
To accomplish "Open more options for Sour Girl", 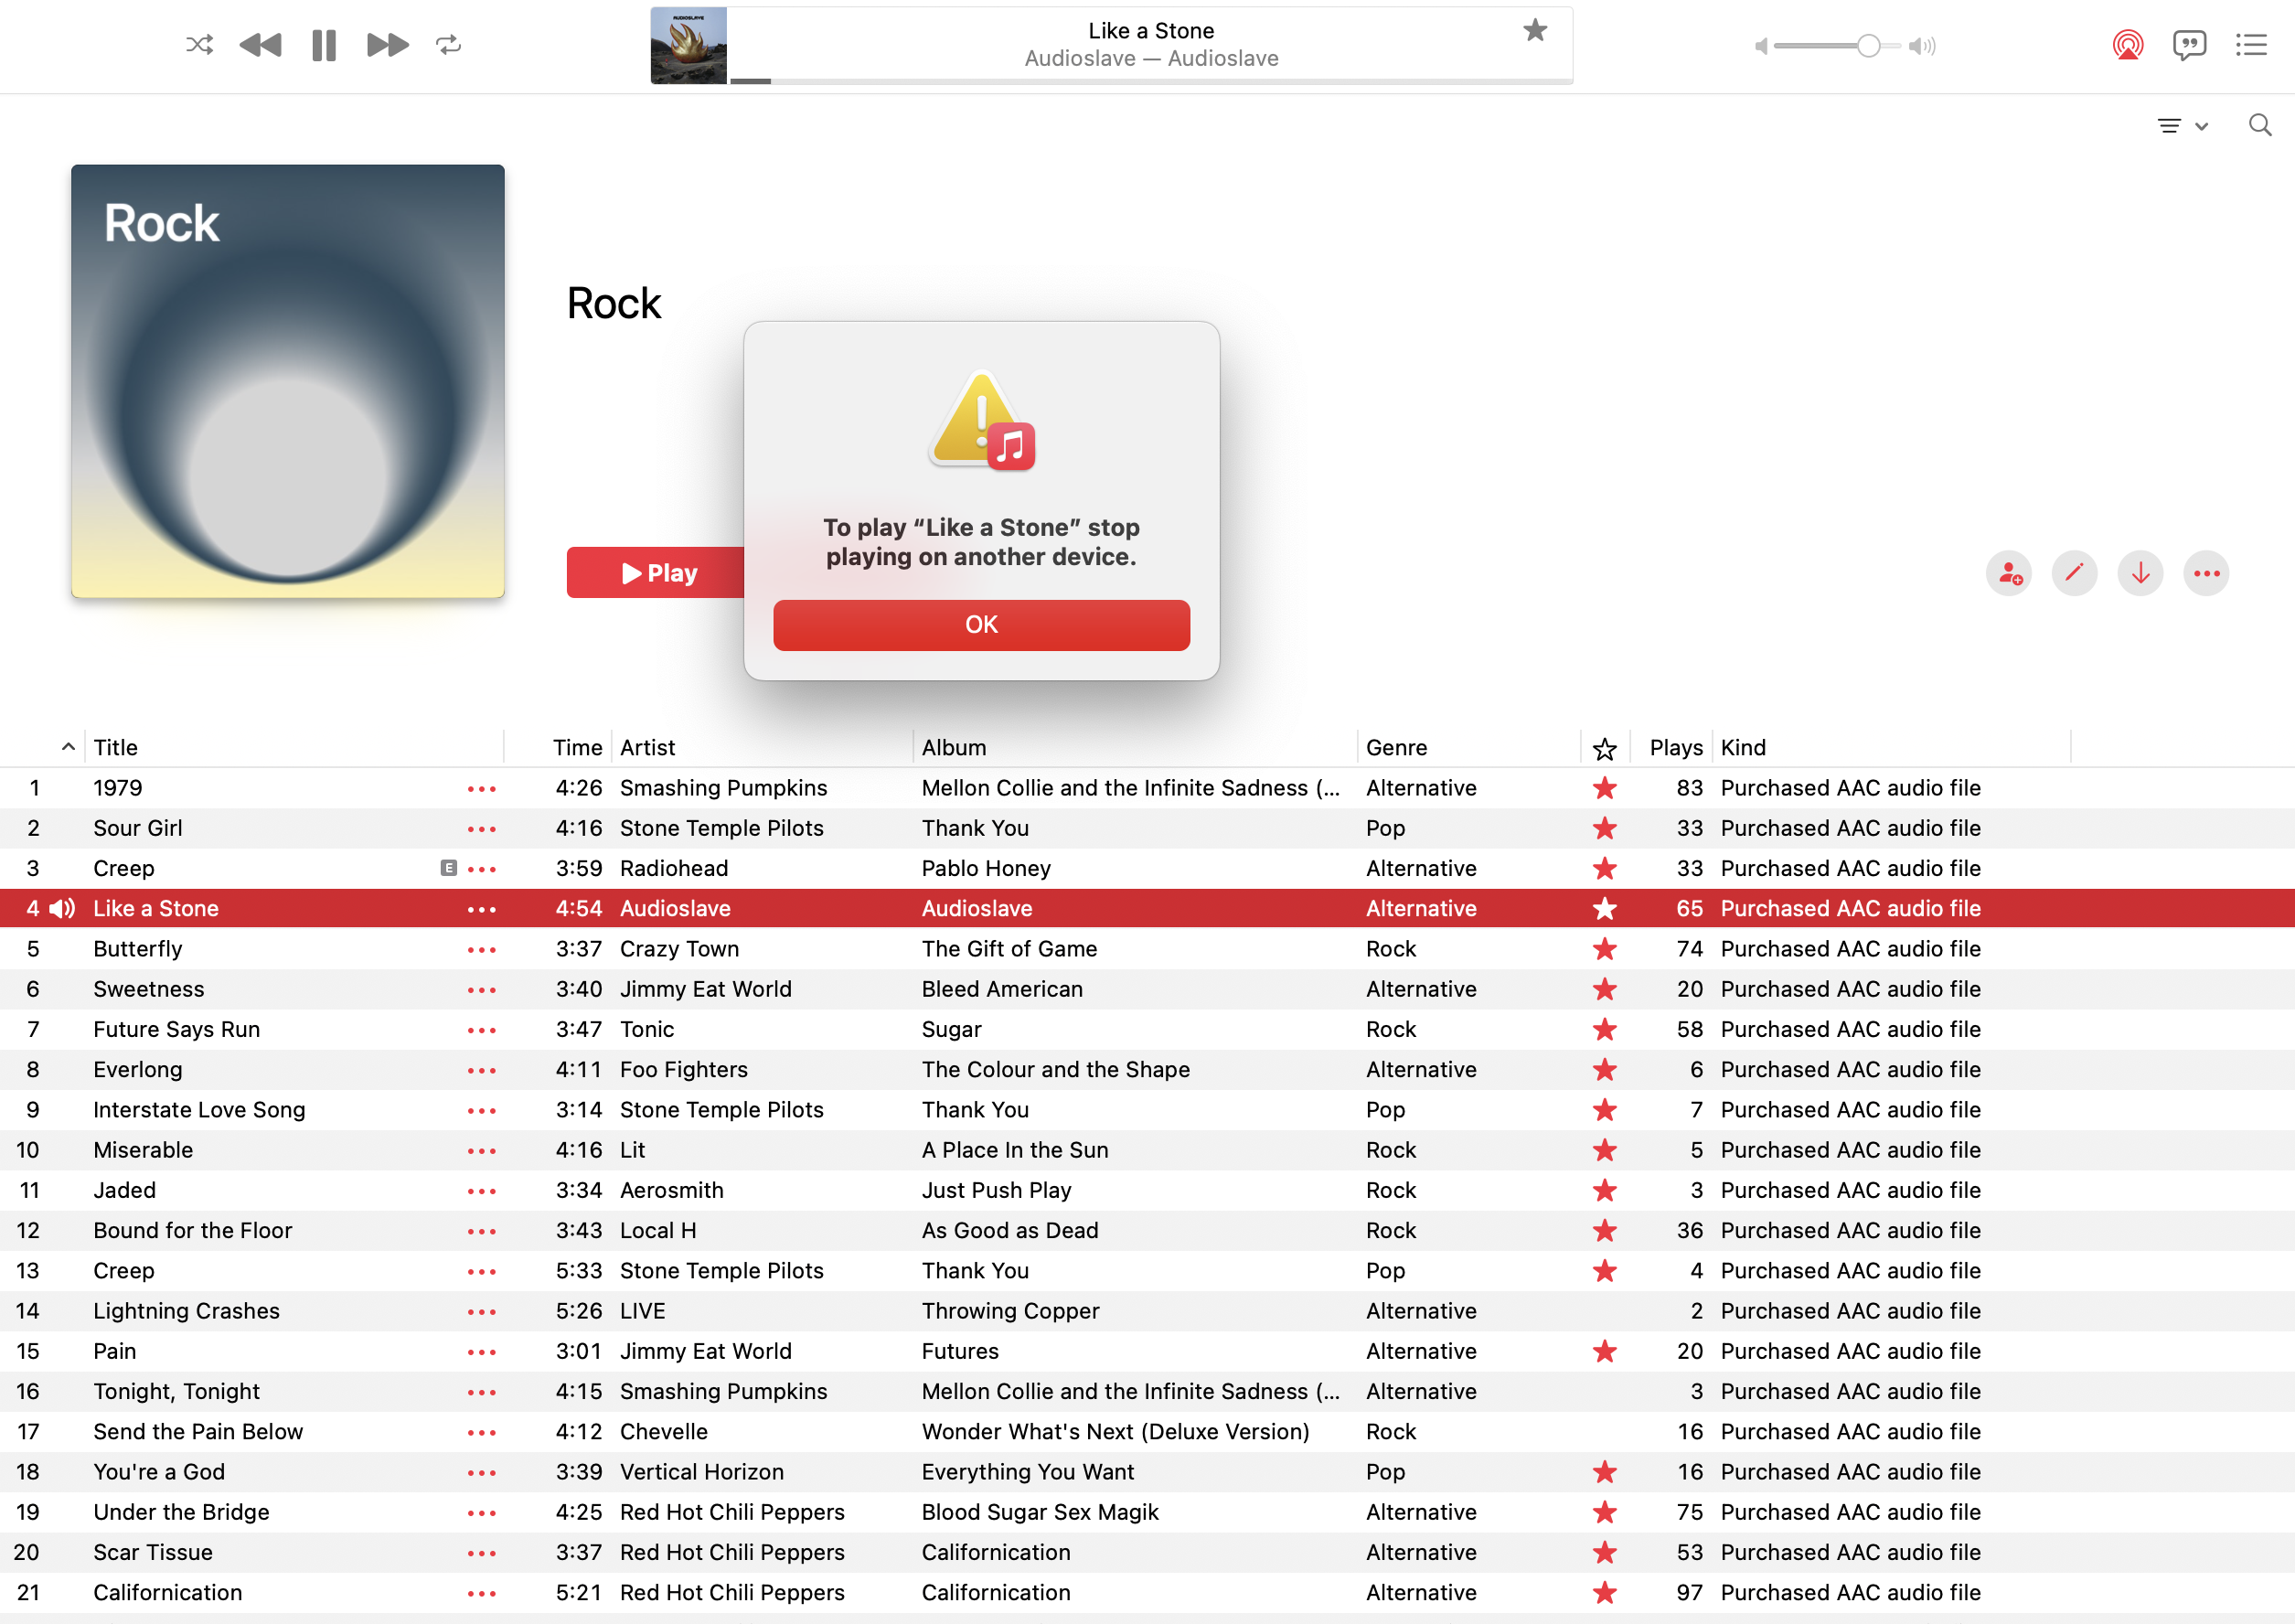I will pos(482,829).
